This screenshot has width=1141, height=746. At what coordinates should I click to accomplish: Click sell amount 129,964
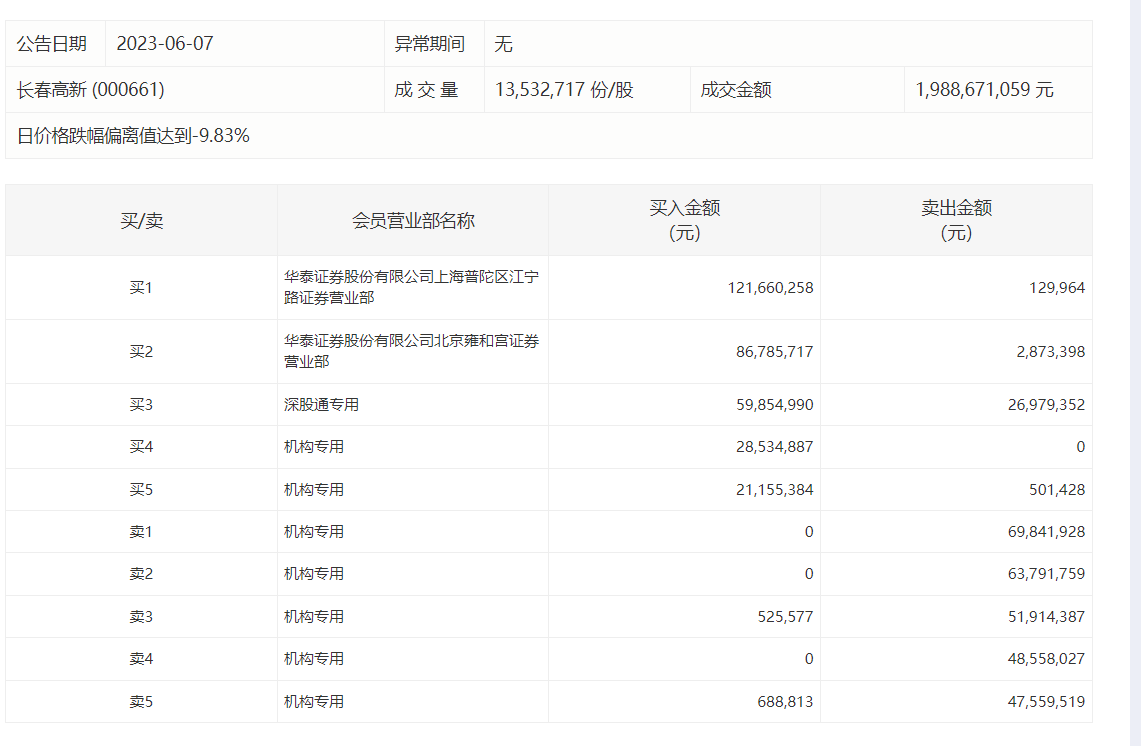point(1057,287)
